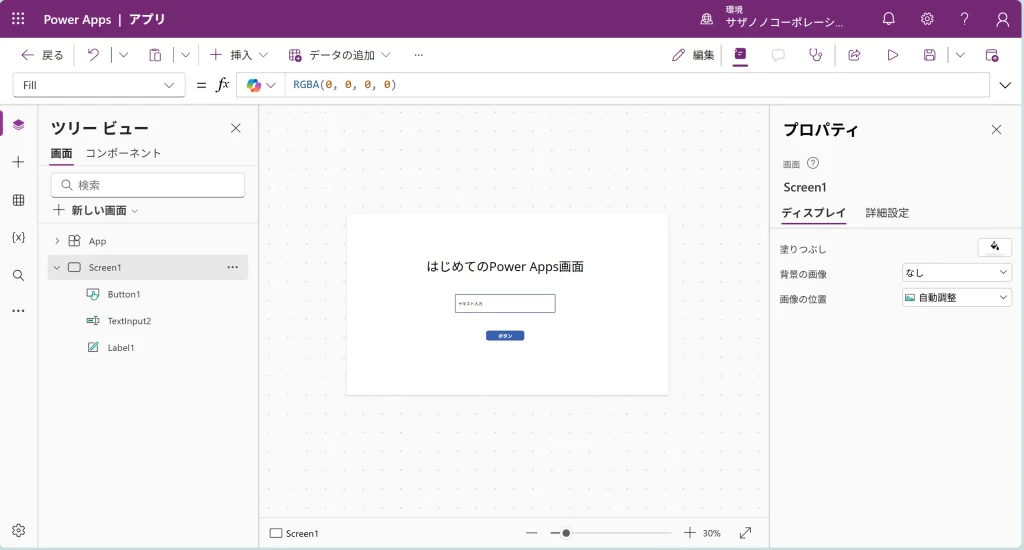Expand the App tree node
The width and height of the screenshot is (1024, 550).
click(x=57, y=241)
